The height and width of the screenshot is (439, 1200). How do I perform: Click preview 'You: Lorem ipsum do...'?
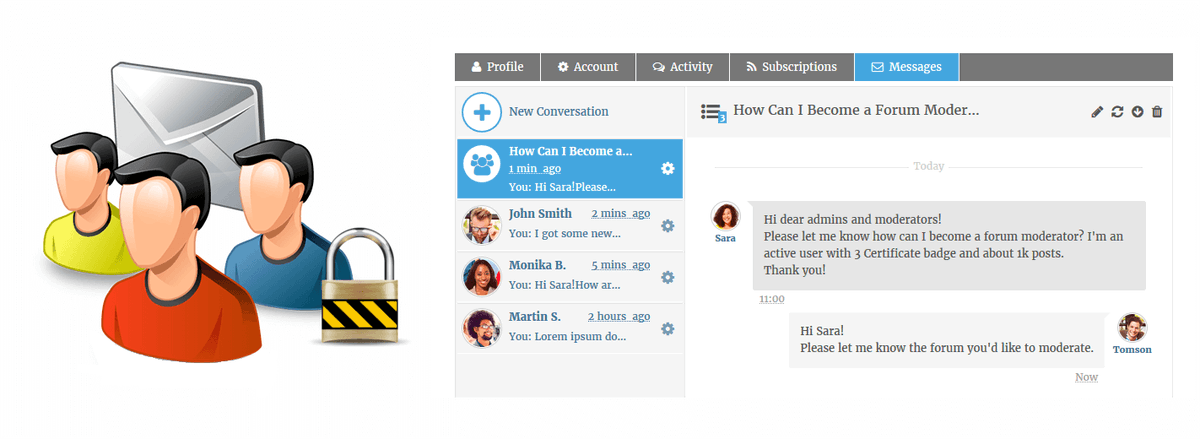point(566,337)
